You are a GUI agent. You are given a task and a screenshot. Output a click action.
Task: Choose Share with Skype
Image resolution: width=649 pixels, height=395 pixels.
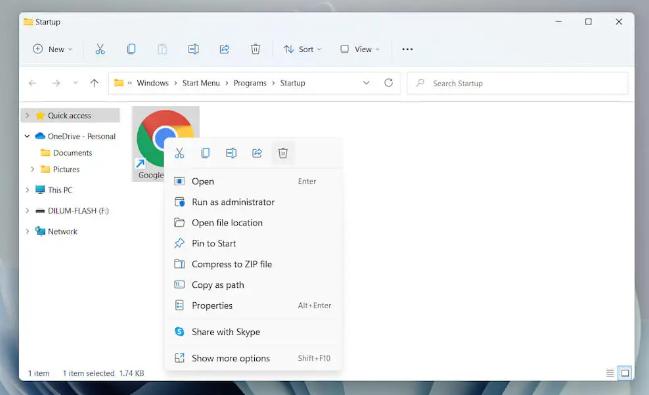253,332
